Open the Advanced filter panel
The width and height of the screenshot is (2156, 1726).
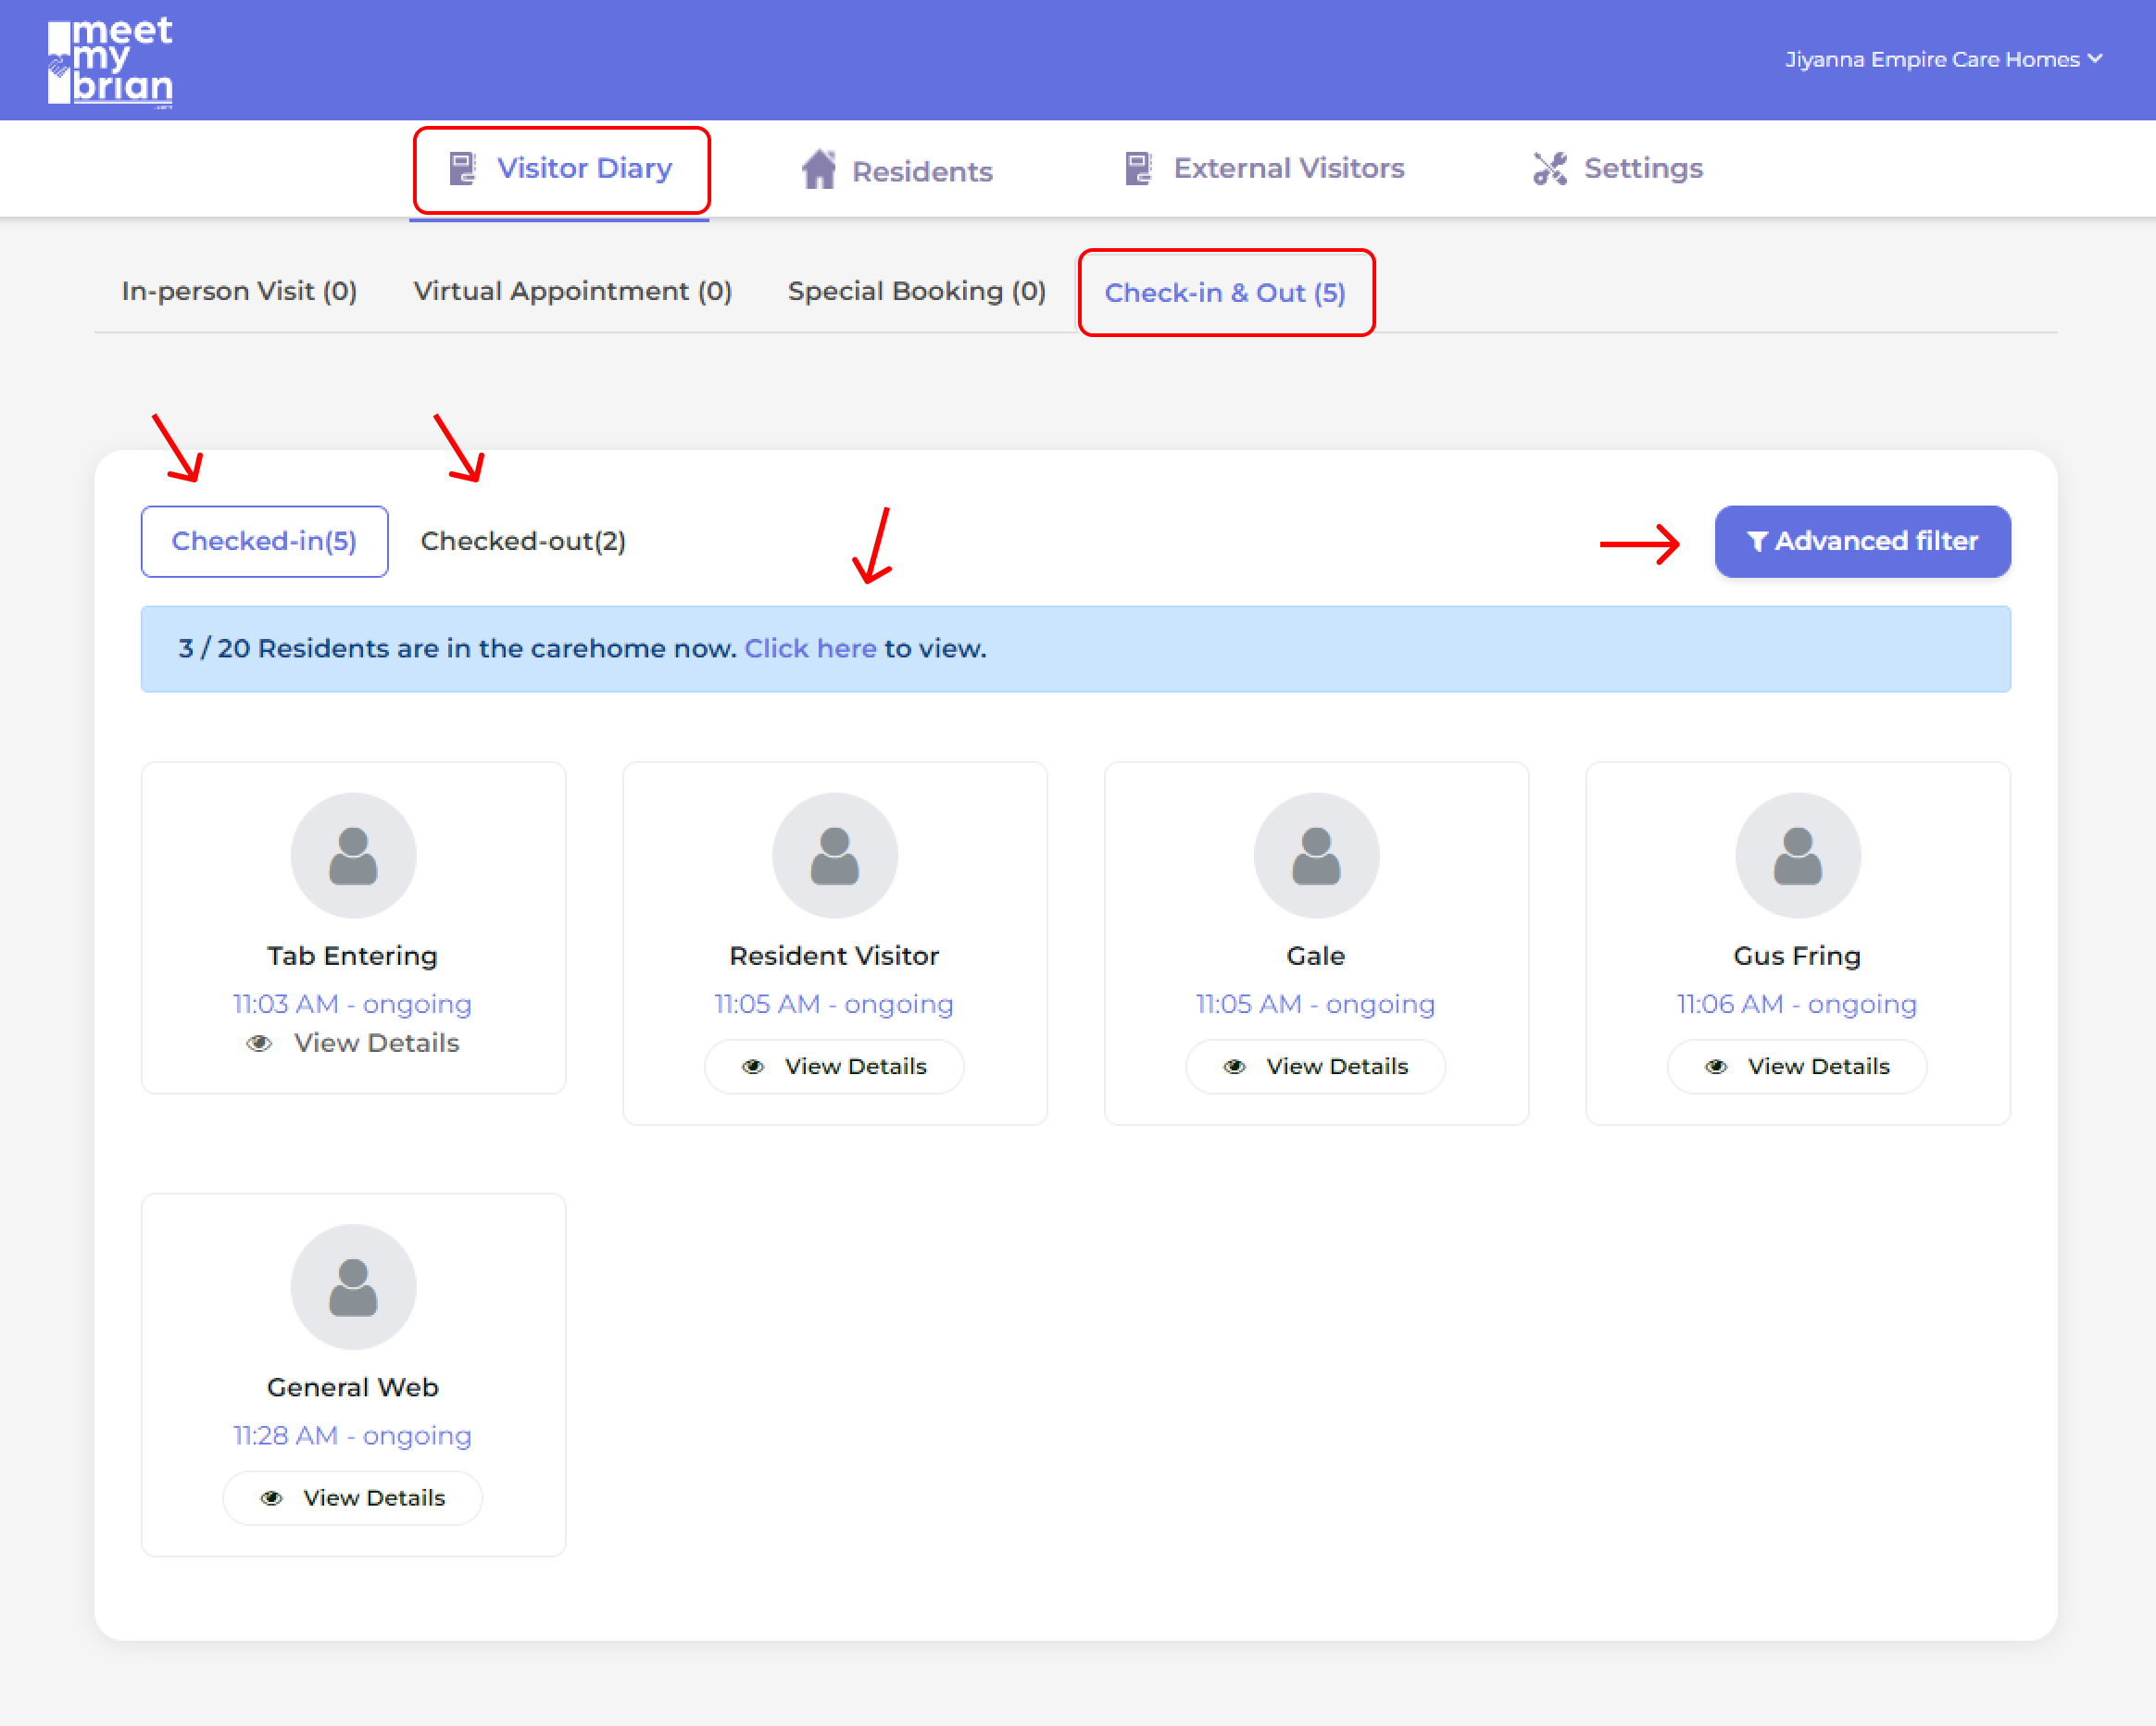[x=1862, y=541]
